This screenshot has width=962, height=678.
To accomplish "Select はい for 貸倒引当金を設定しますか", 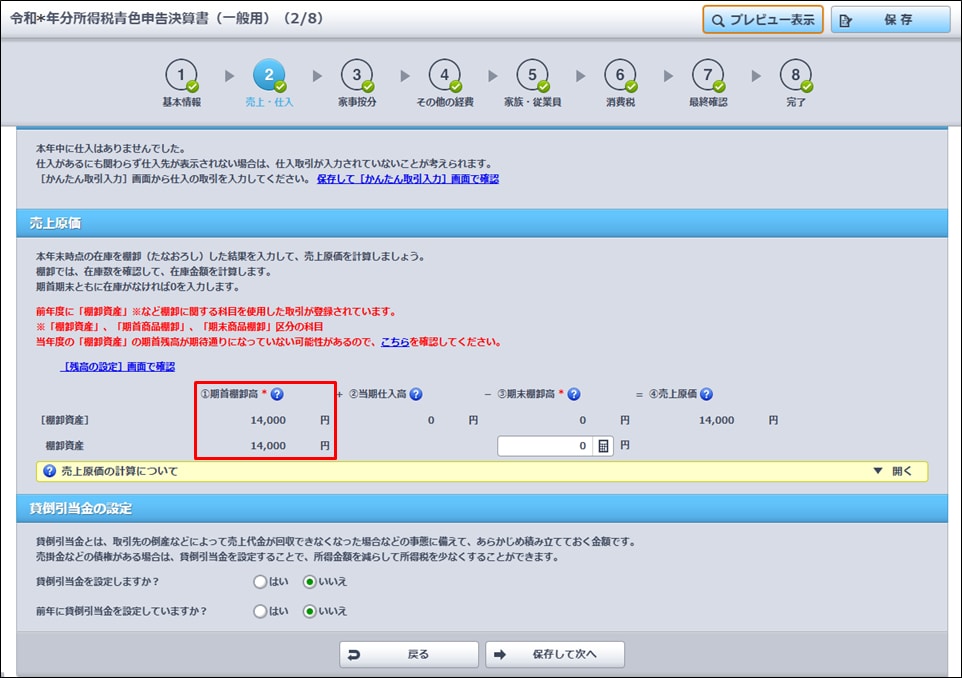I will click(261, 581).
